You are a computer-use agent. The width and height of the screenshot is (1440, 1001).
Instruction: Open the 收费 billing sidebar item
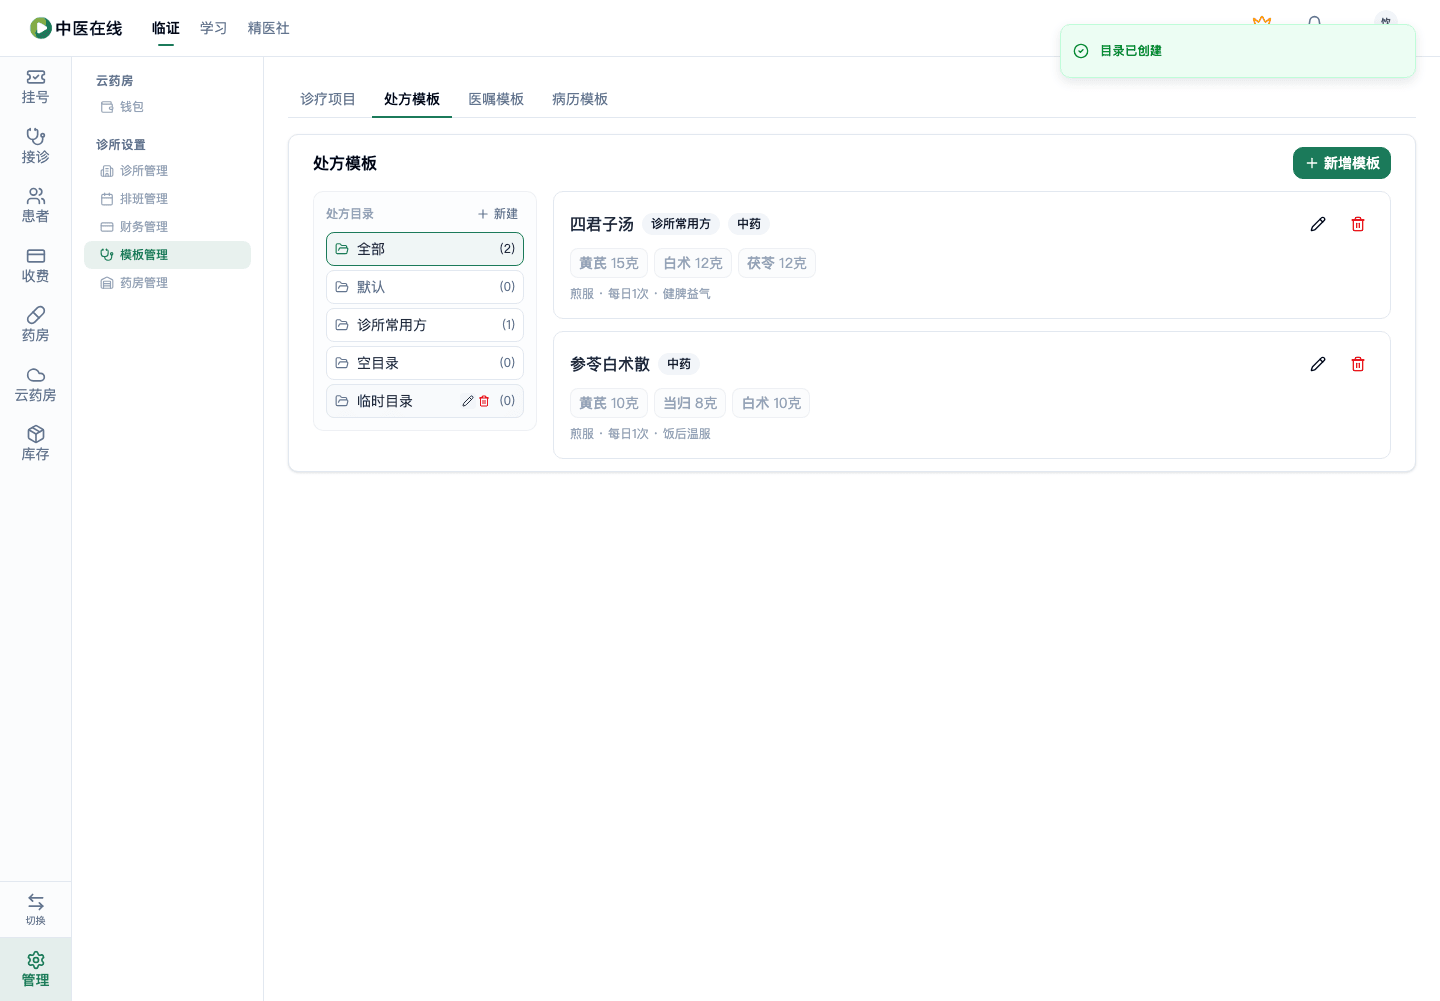click(x=35, y=266)
